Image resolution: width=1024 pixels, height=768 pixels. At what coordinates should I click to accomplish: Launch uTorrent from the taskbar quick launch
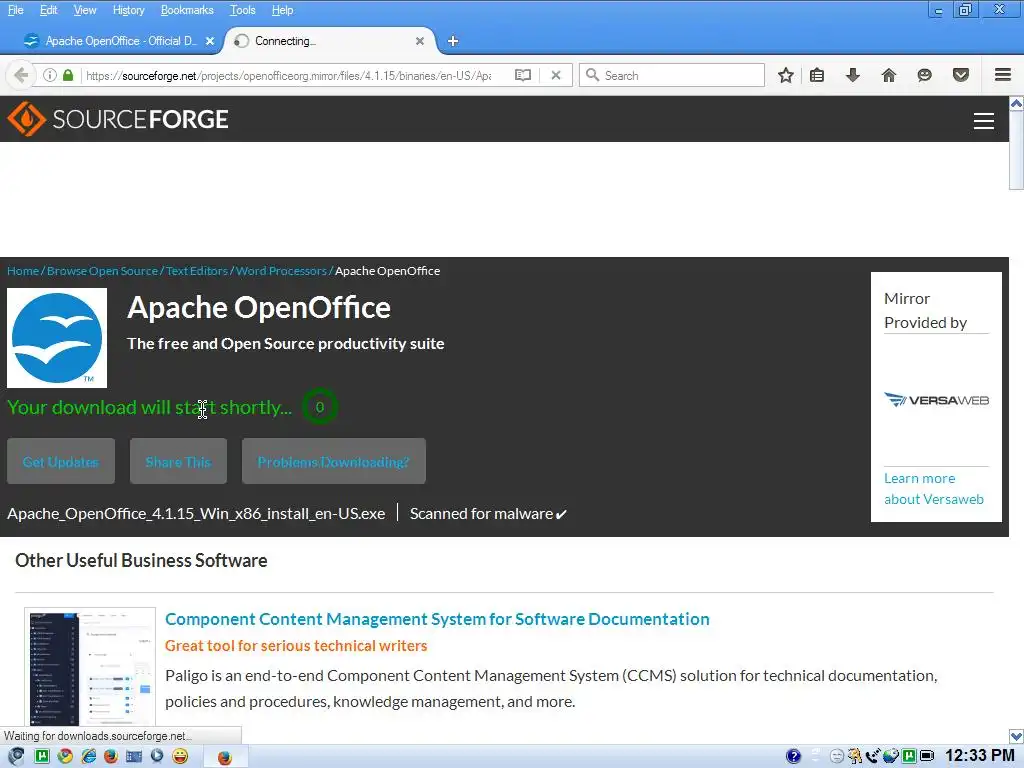point(42,756)
